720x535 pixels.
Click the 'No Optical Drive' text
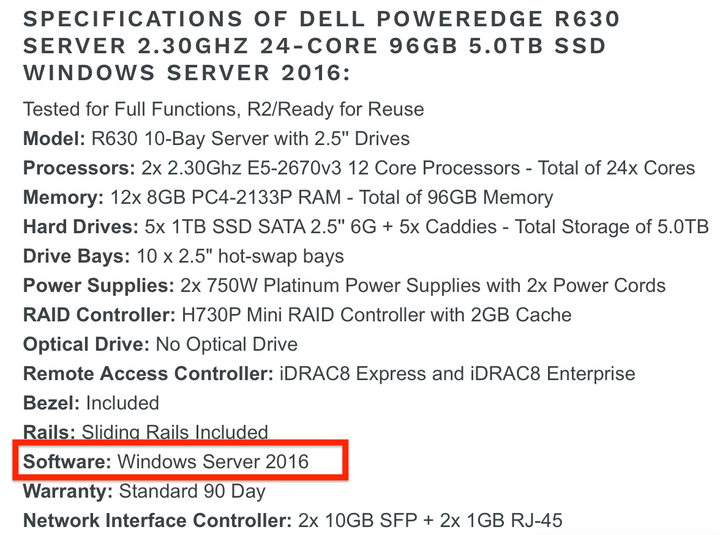(x=225, y=344)
